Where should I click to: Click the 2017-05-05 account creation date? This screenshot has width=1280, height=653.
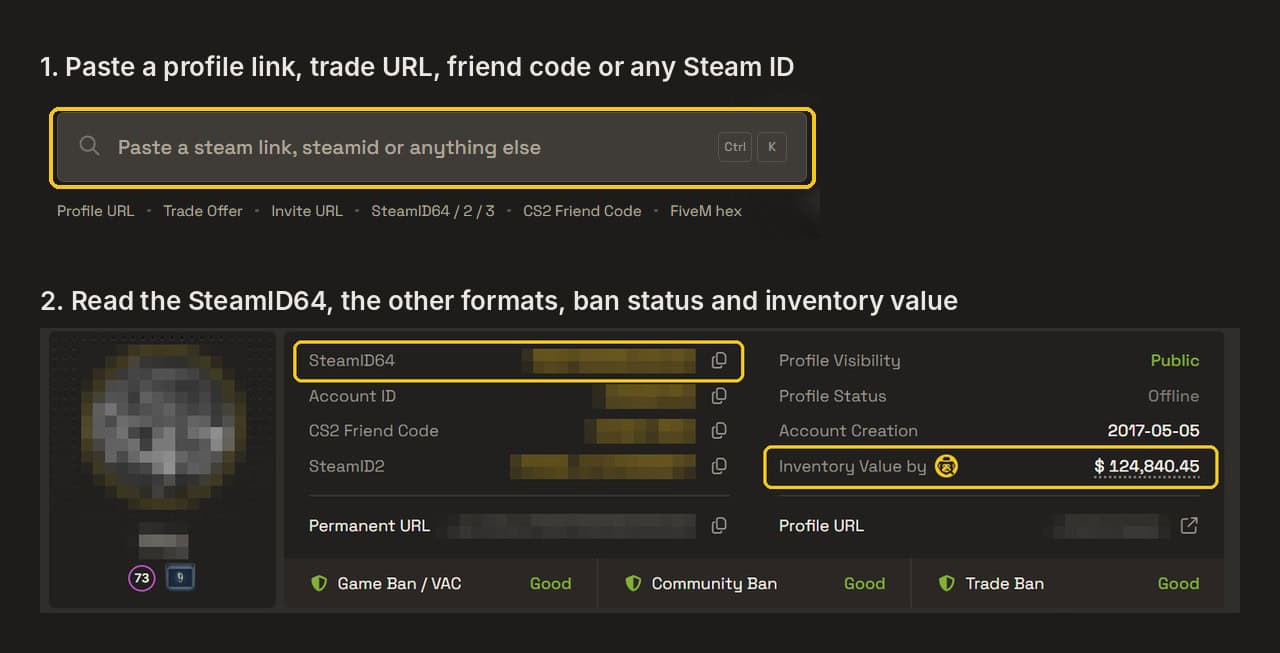[x=1154, y=431]
